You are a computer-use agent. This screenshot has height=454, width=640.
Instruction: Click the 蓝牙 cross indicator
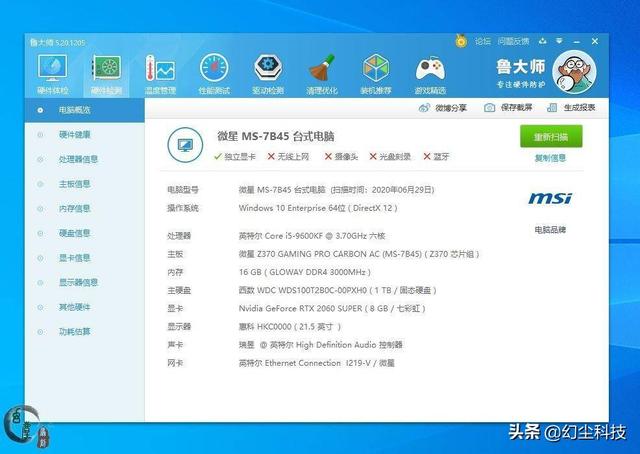tap(436, 156)
